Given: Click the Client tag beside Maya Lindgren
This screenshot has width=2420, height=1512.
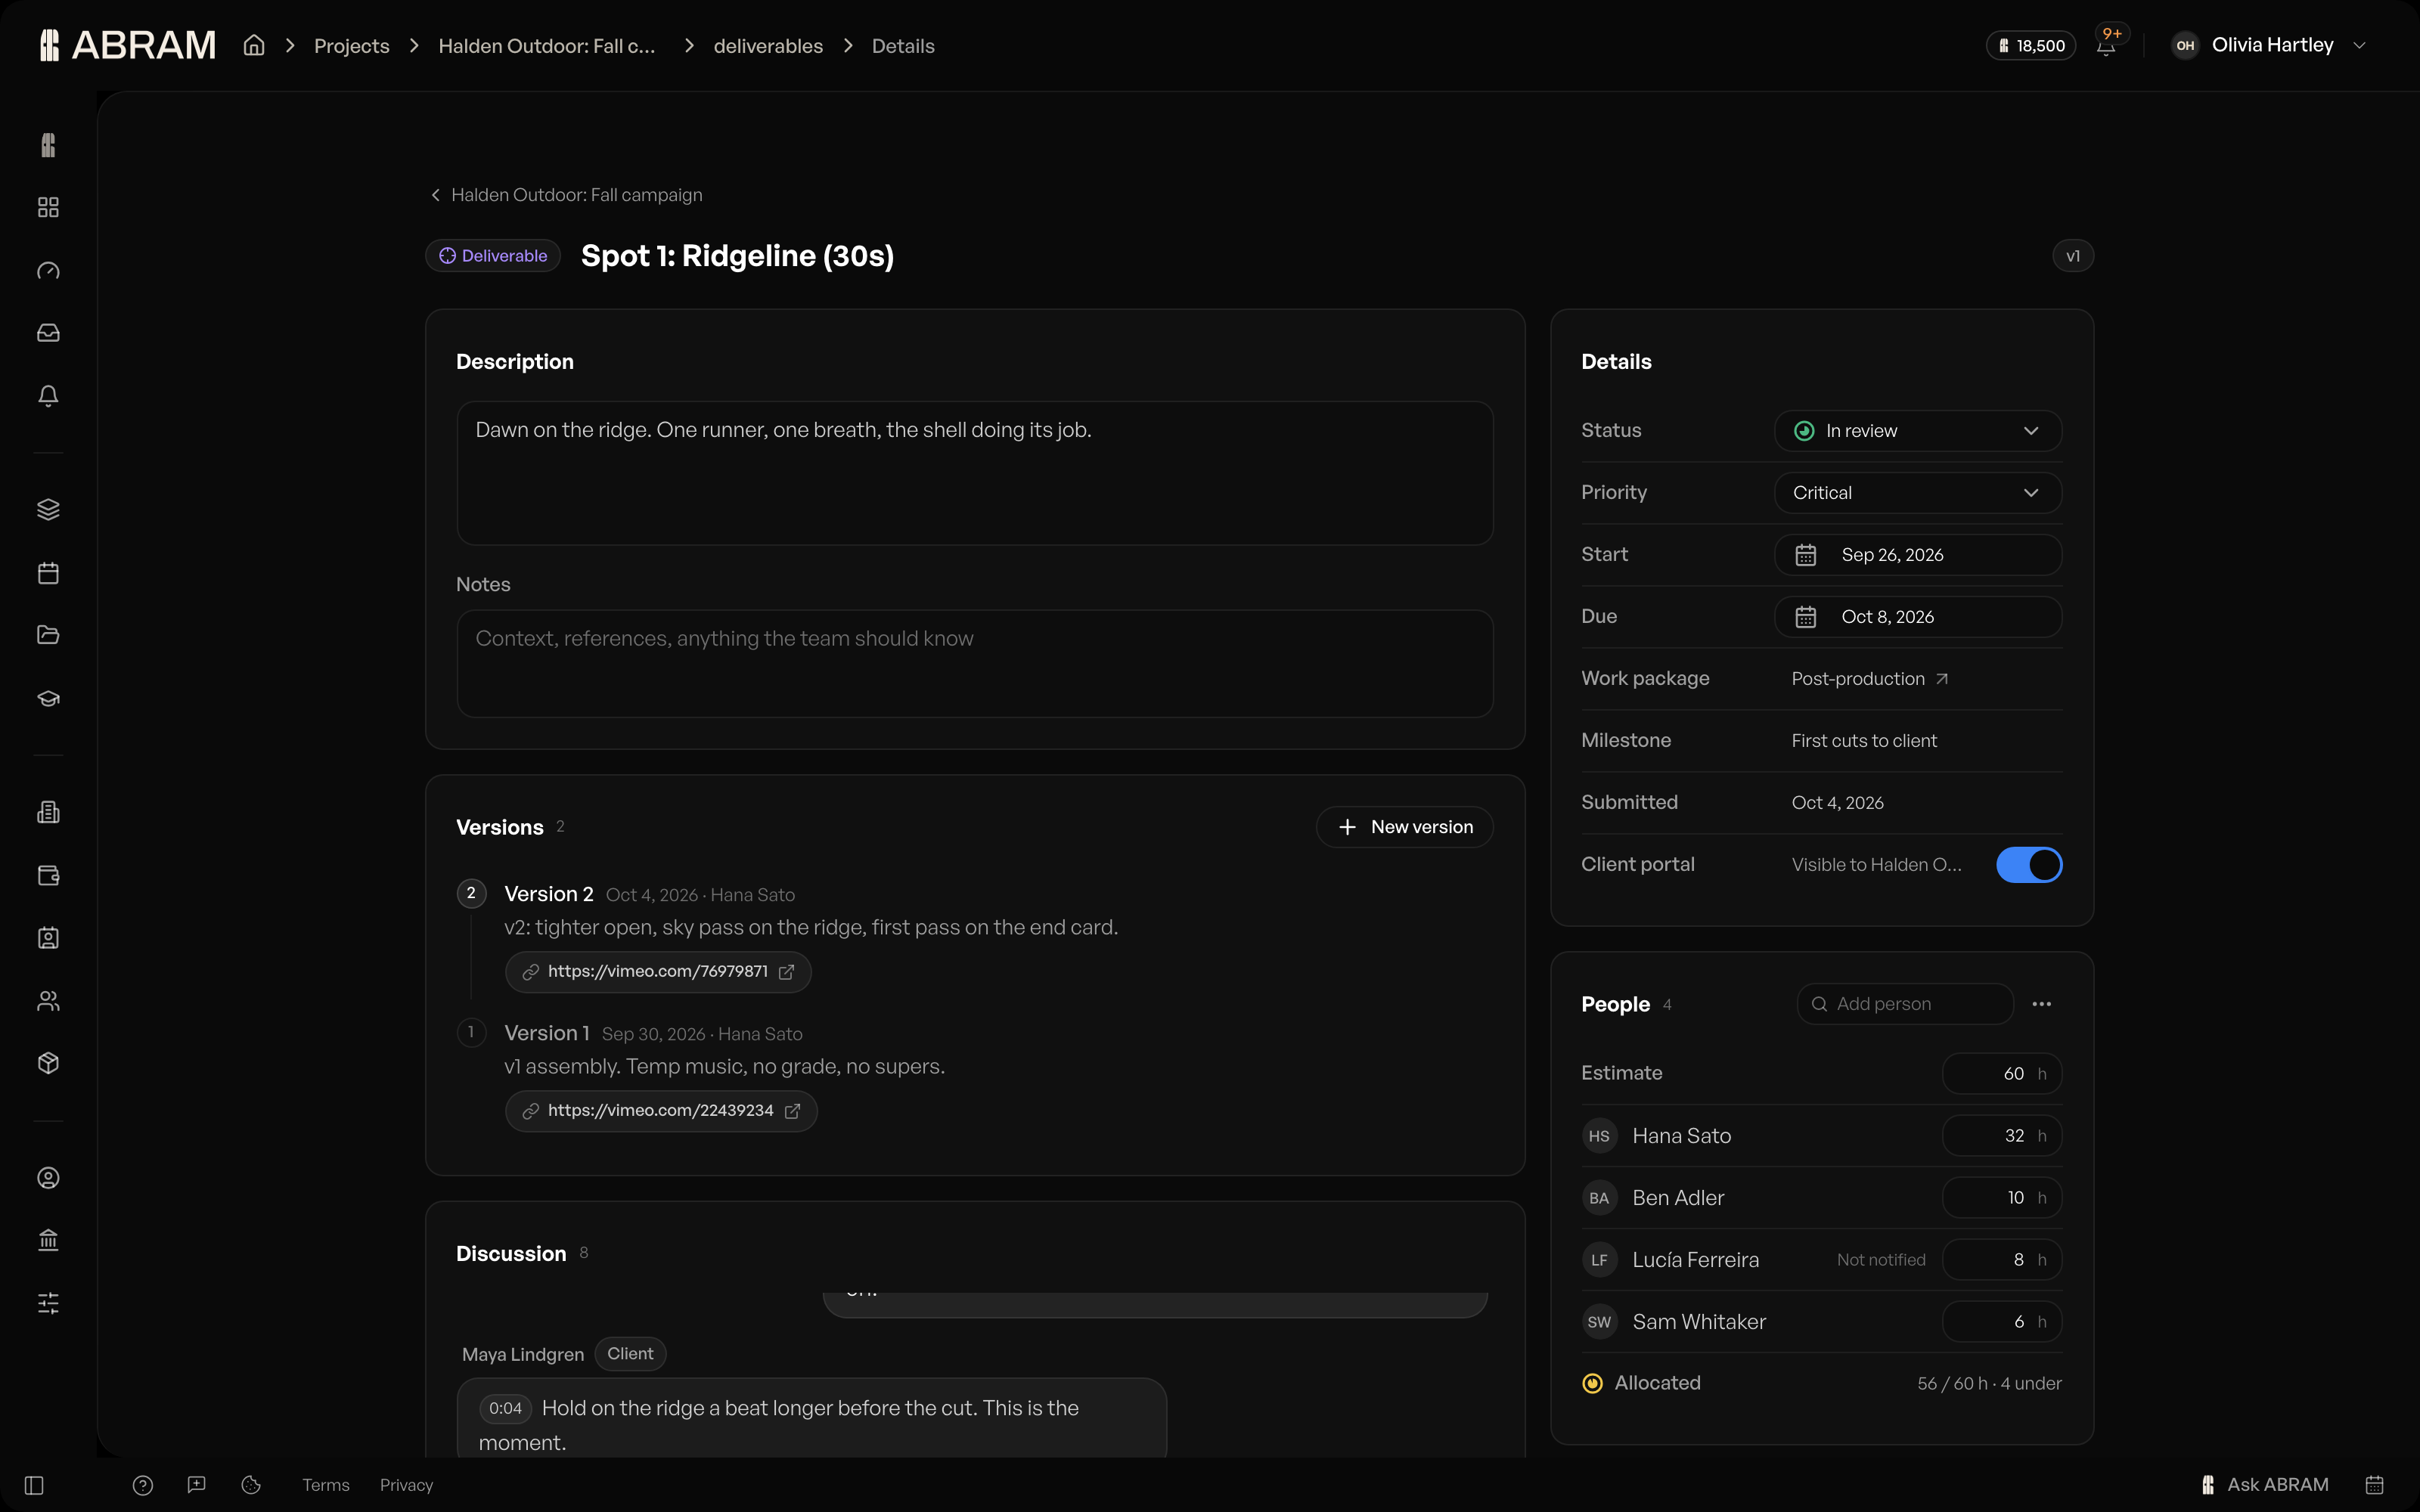Looking at the screenshot, I should [x=630, y=1354].
